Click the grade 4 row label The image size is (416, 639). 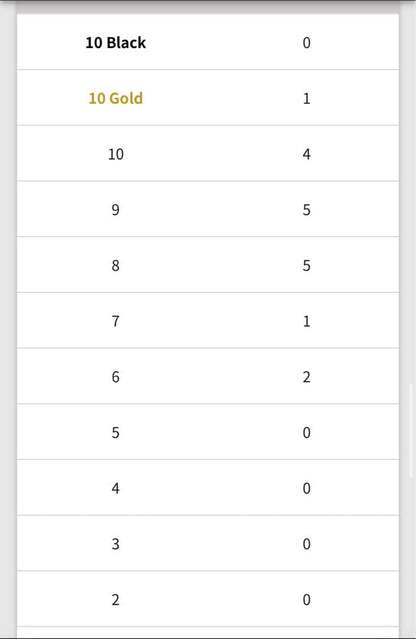pyautogui.click(x=115, y=488)
